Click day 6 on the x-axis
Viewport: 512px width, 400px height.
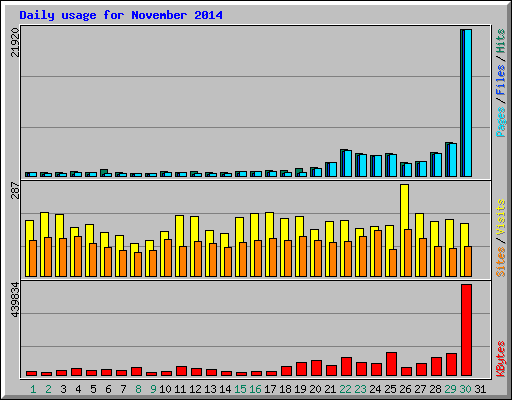(x=108, y=389)
